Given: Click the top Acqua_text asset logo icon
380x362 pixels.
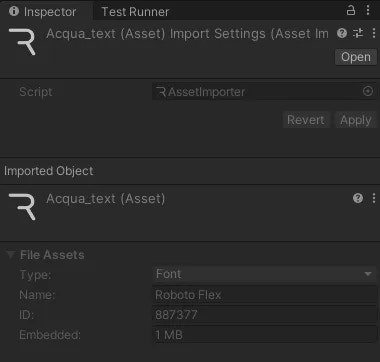Looking at the screenshot, I should tap(22, 42).
